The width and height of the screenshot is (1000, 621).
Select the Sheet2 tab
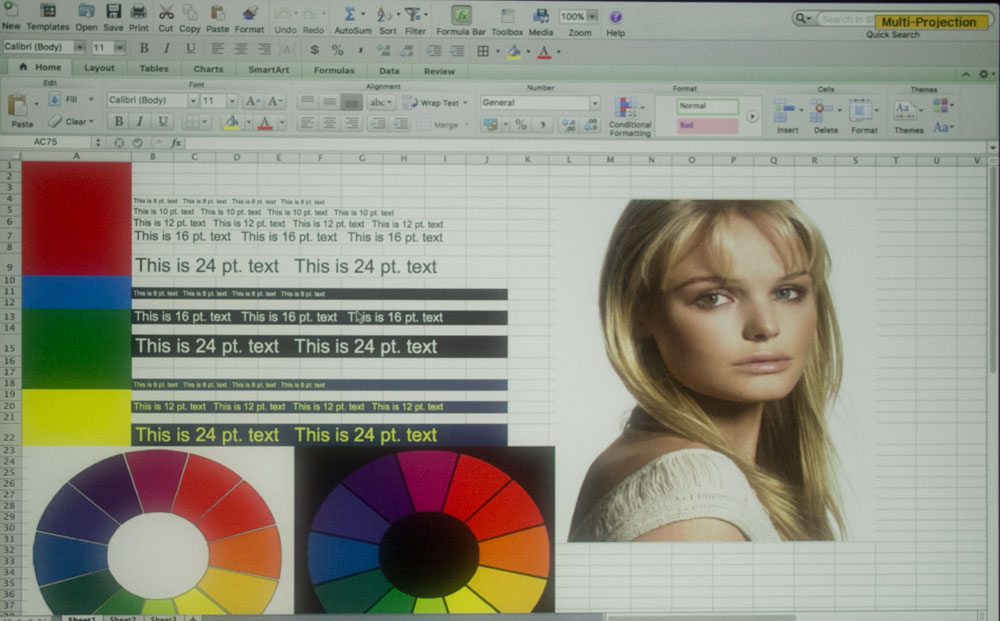coord(122,618)
